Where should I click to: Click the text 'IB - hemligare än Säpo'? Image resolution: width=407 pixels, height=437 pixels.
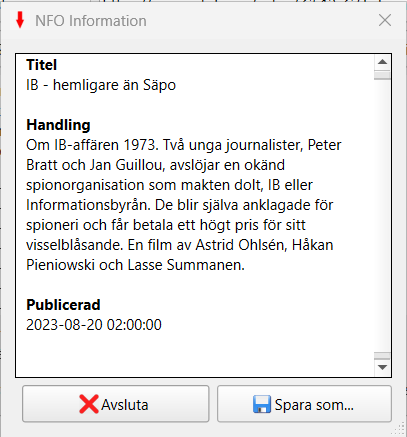tap(101, 85)
